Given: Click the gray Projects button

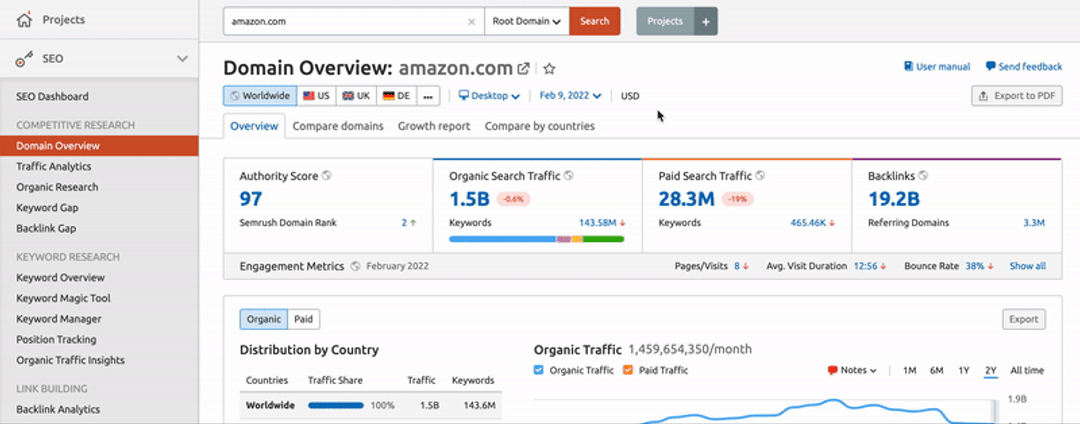Looking at the screenshot, I should click(x=665, y=21).
